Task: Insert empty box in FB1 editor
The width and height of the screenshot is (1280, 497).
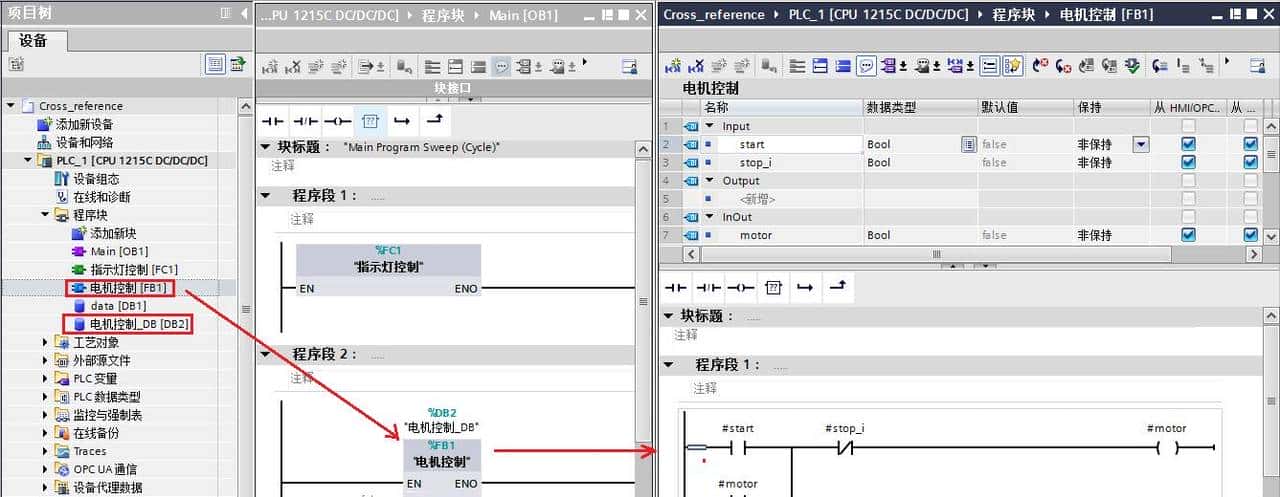Action: pos(773,287)
